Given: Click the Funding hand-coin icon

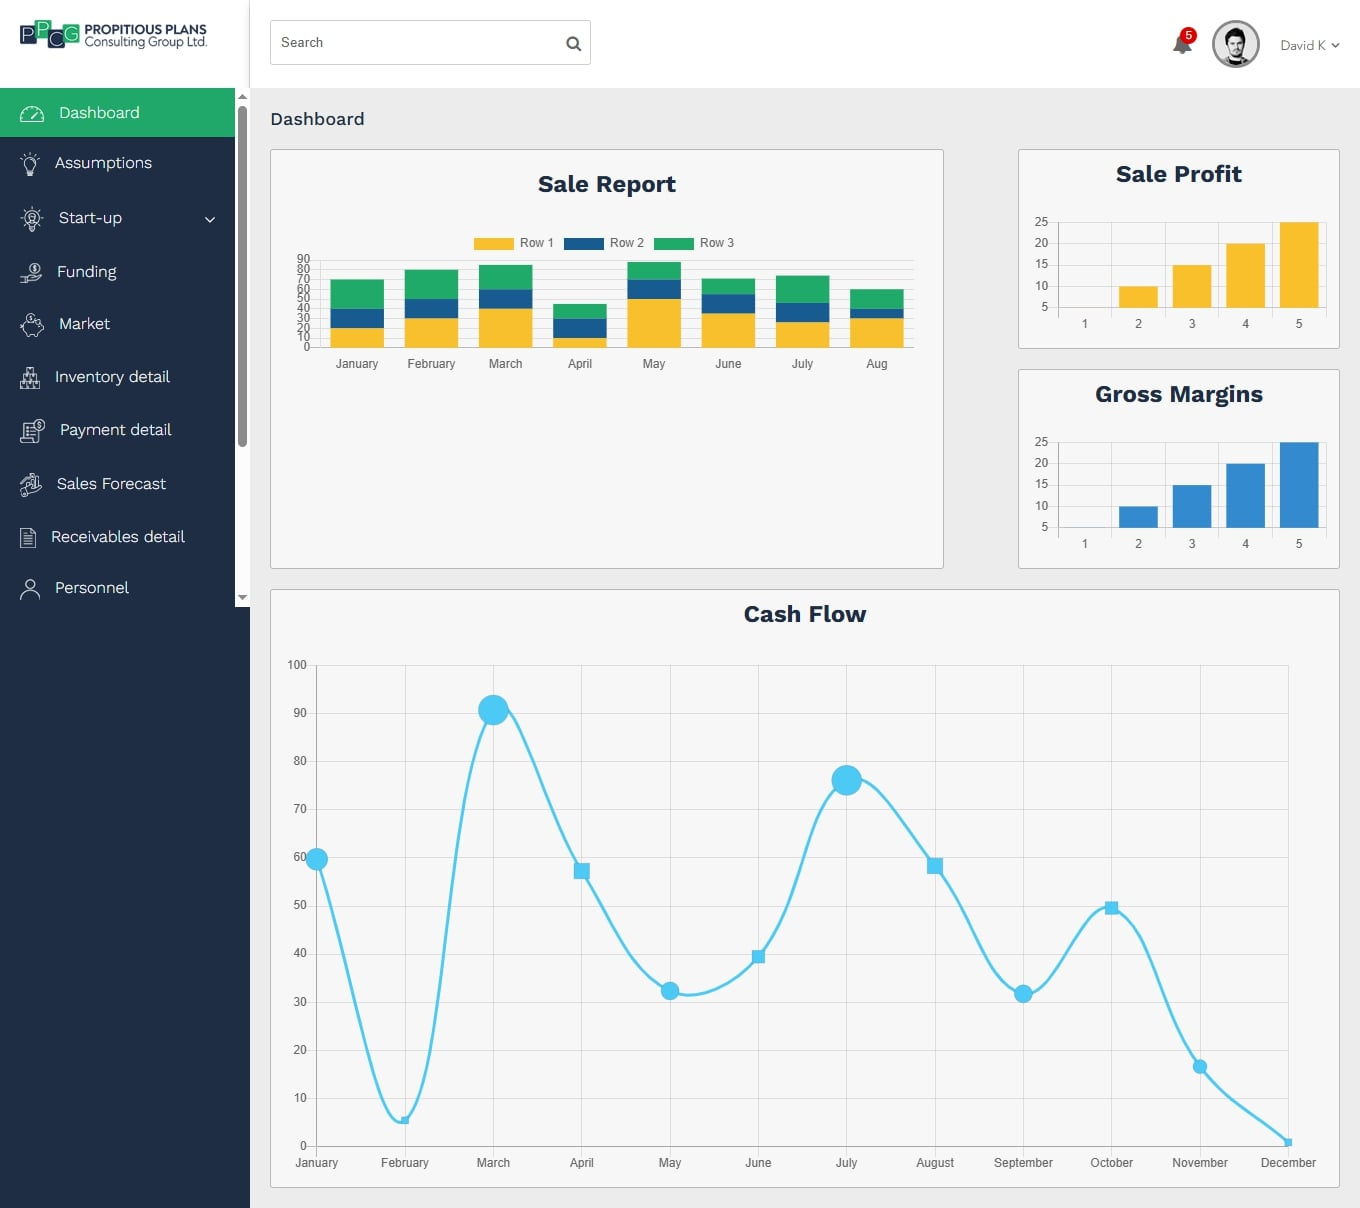Looking at the screenshot, I should [31, 272].
